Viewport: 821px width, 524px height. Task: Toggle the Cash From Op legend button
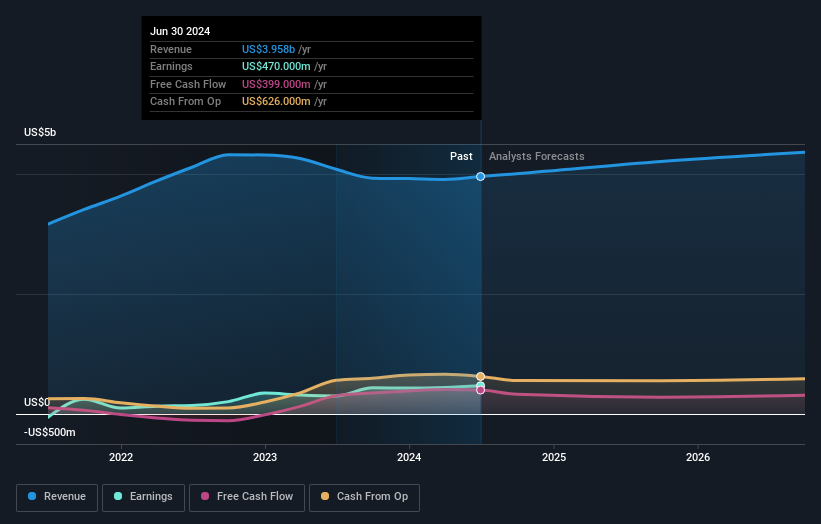pyautogui.click(x=364, y=497)
